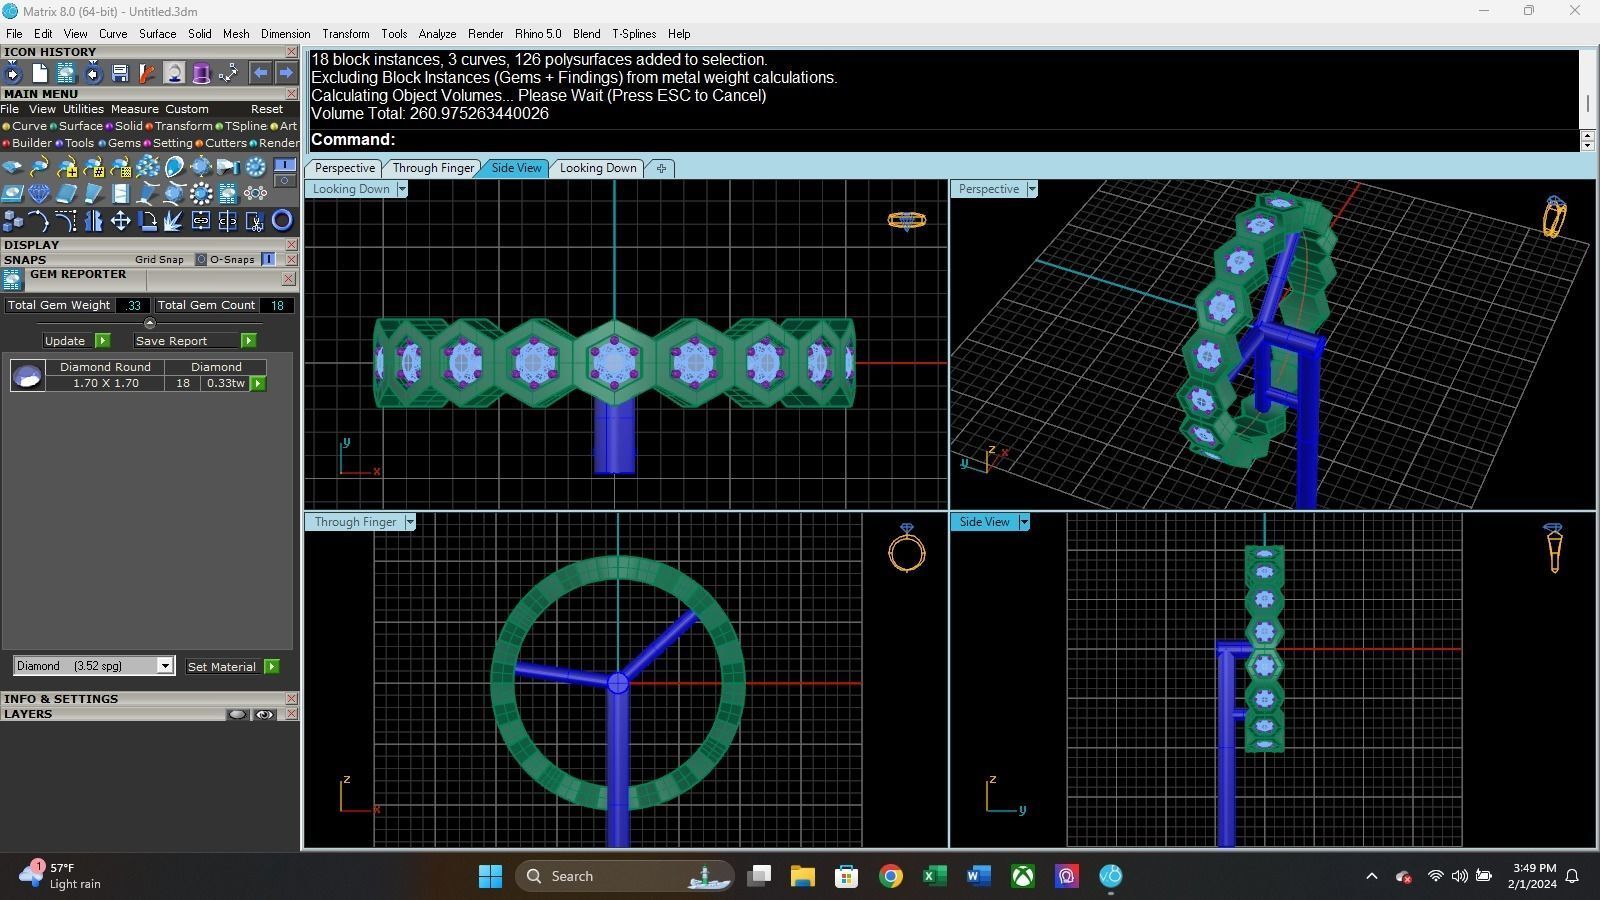Click the scale arrows icon in Icon History
Image resolution: width=1600 pixels, height=900 pixels.
click(x=228, y=73)
